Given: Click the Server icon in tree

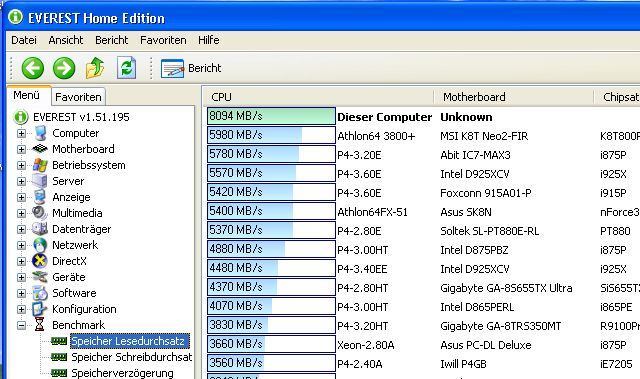Looking at the screenshot, I should pyautogui.click(x=40, y=181).
